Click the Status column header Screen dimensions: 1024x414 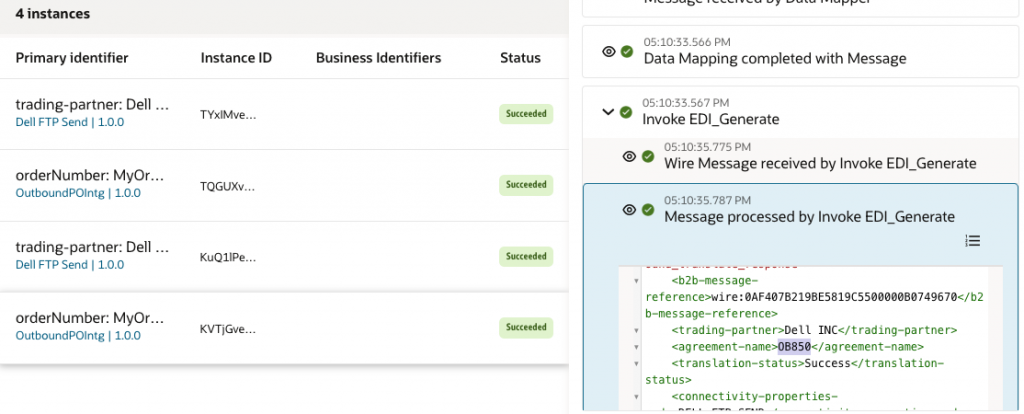click(x=520, y=58)
